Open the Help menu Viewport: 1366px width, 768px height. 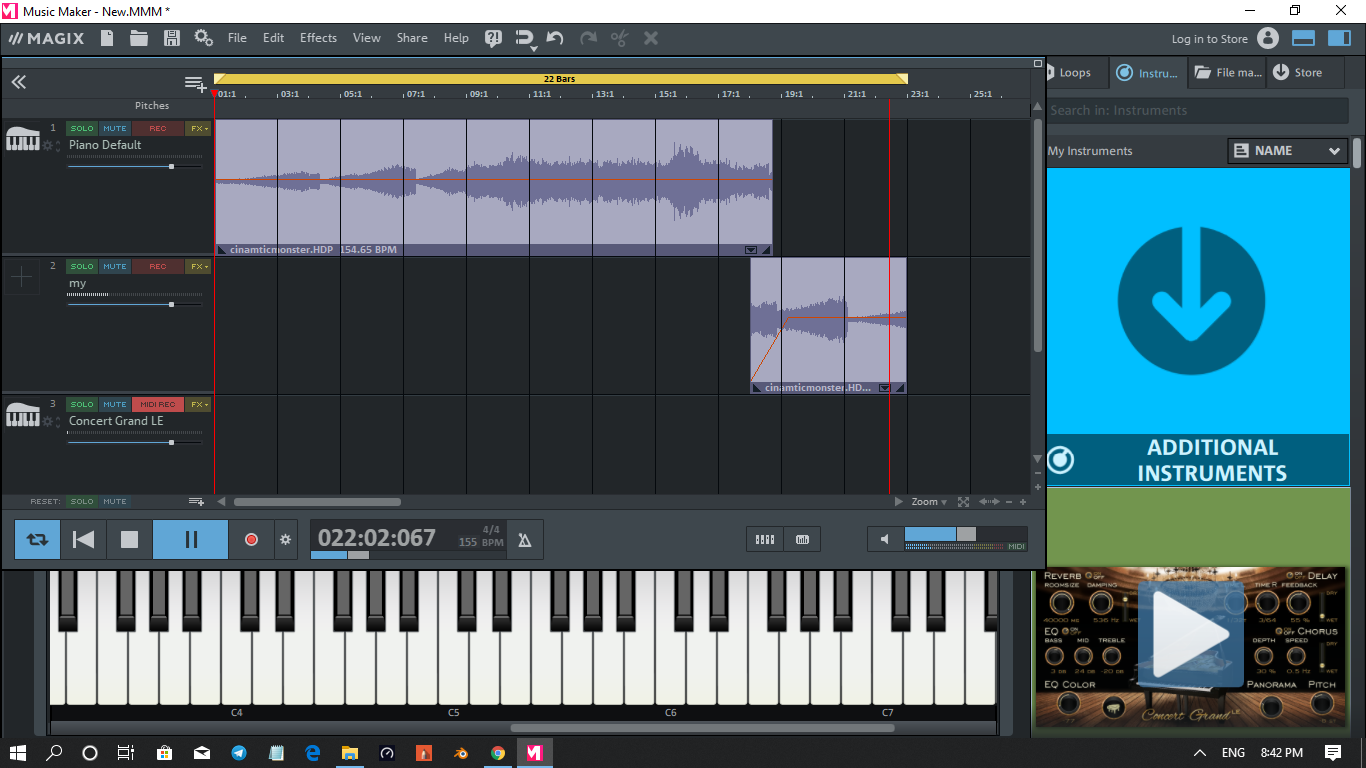tap(456, 38)
